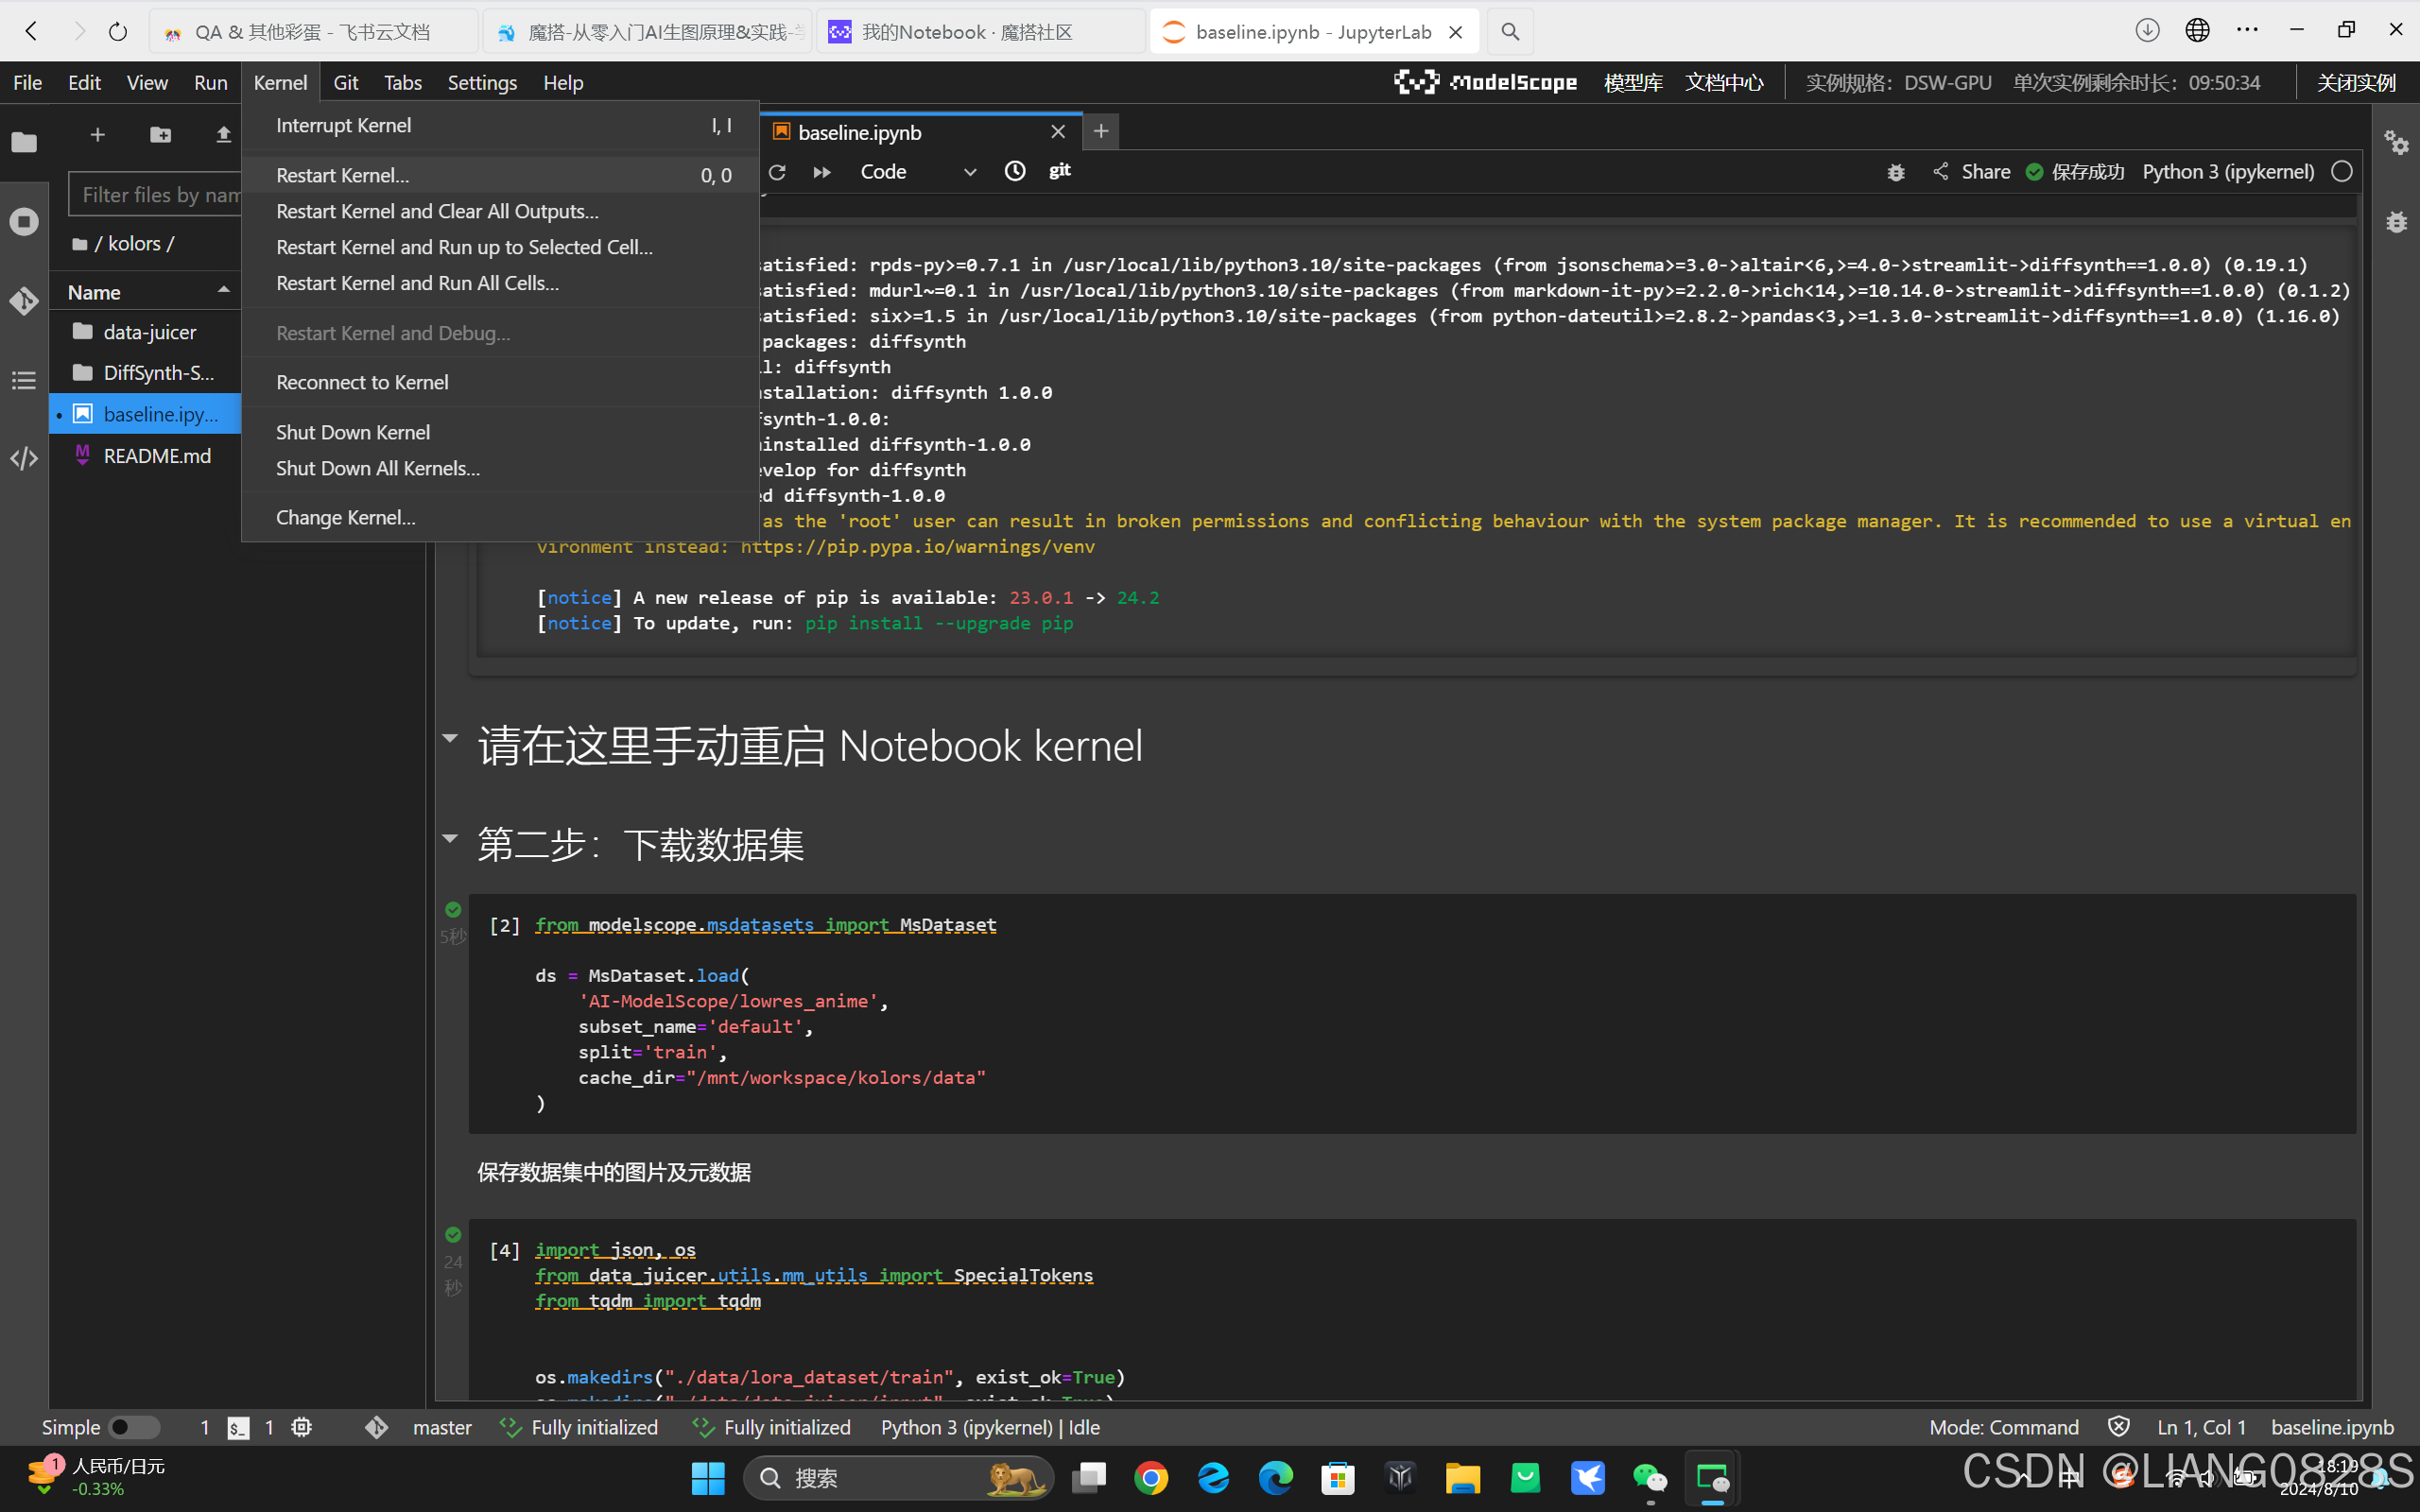Open the debugger bug icon in notebook toolbar

click(x=1896, y=171)
